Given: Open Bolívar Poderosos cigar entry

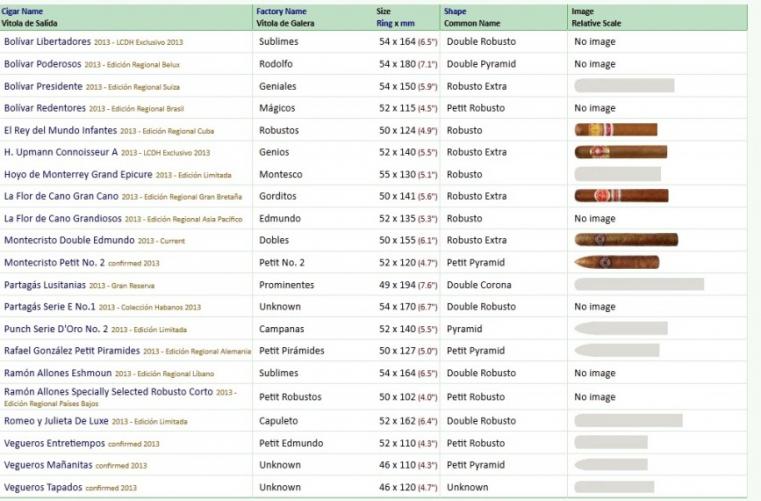Looking at the screenshot, I should pos(43,64).
